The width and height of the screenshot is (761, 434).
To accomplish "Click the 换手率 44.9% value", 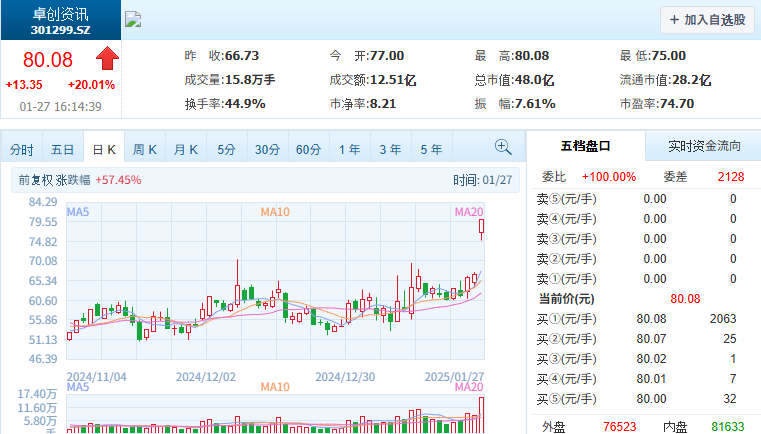I will click(245, 104).
